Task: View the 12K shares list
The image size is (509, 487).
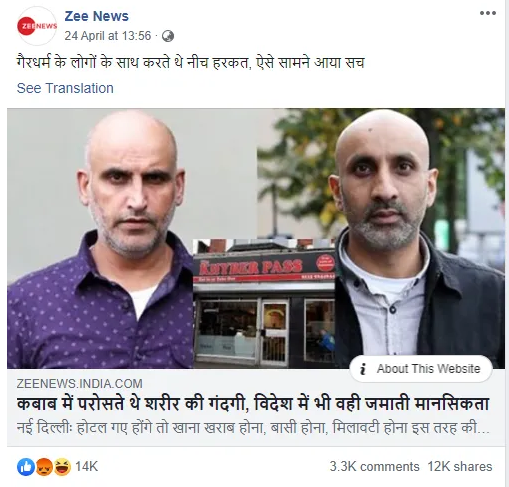Action: 460,467
